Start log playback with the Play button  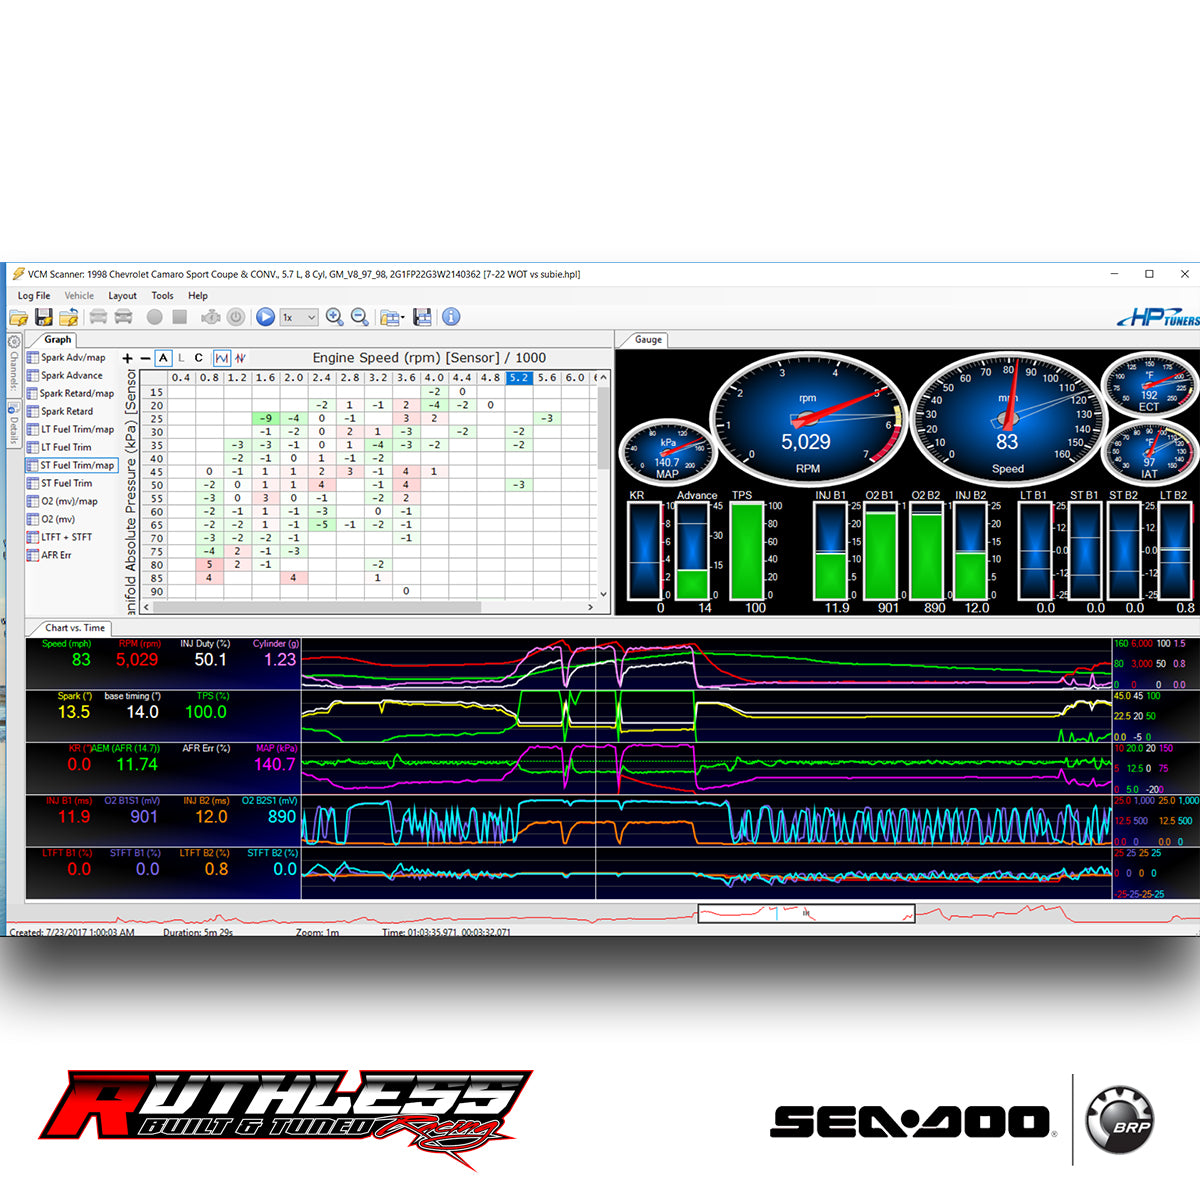pyautogui.click(x=264, y=317)
